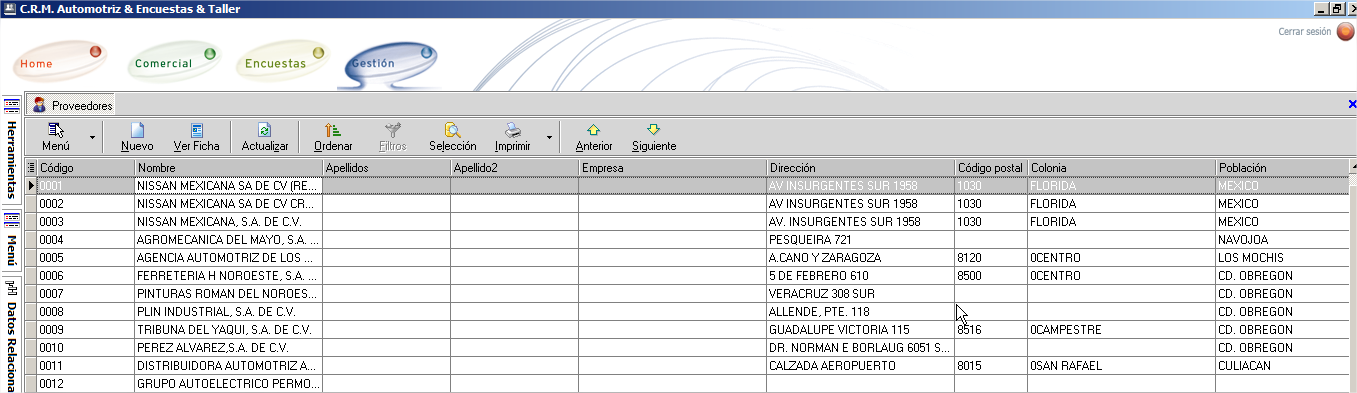Click address PESQUEIRA 721
The width and height of the screenshot is (1357, 393).
click(x=860, y=240)
